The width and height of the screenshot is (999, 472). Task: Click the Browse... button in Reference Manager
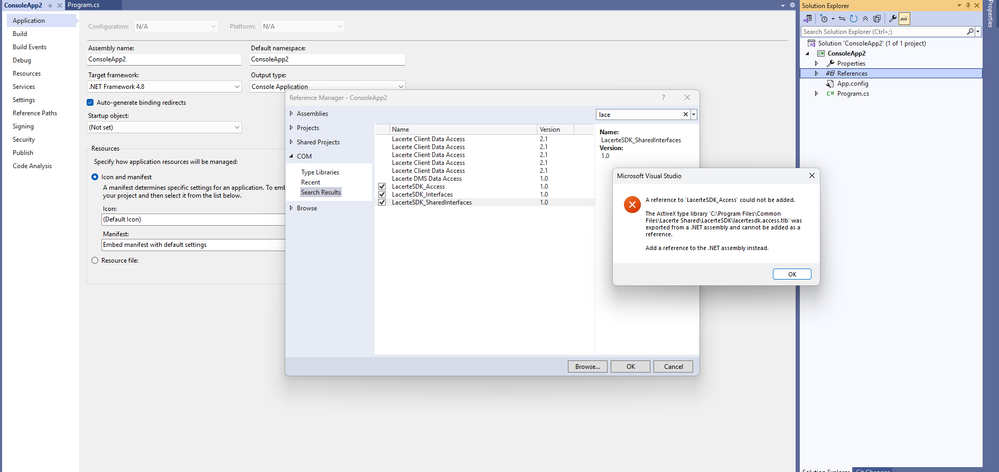coord(587,366)
